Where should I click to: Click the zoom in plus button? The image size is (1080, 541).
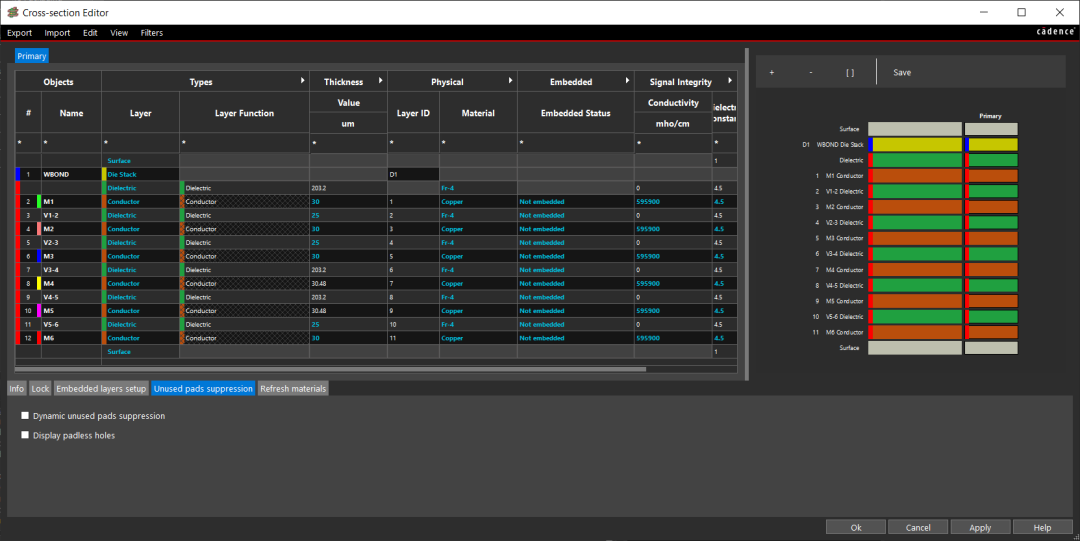[771, 73]
